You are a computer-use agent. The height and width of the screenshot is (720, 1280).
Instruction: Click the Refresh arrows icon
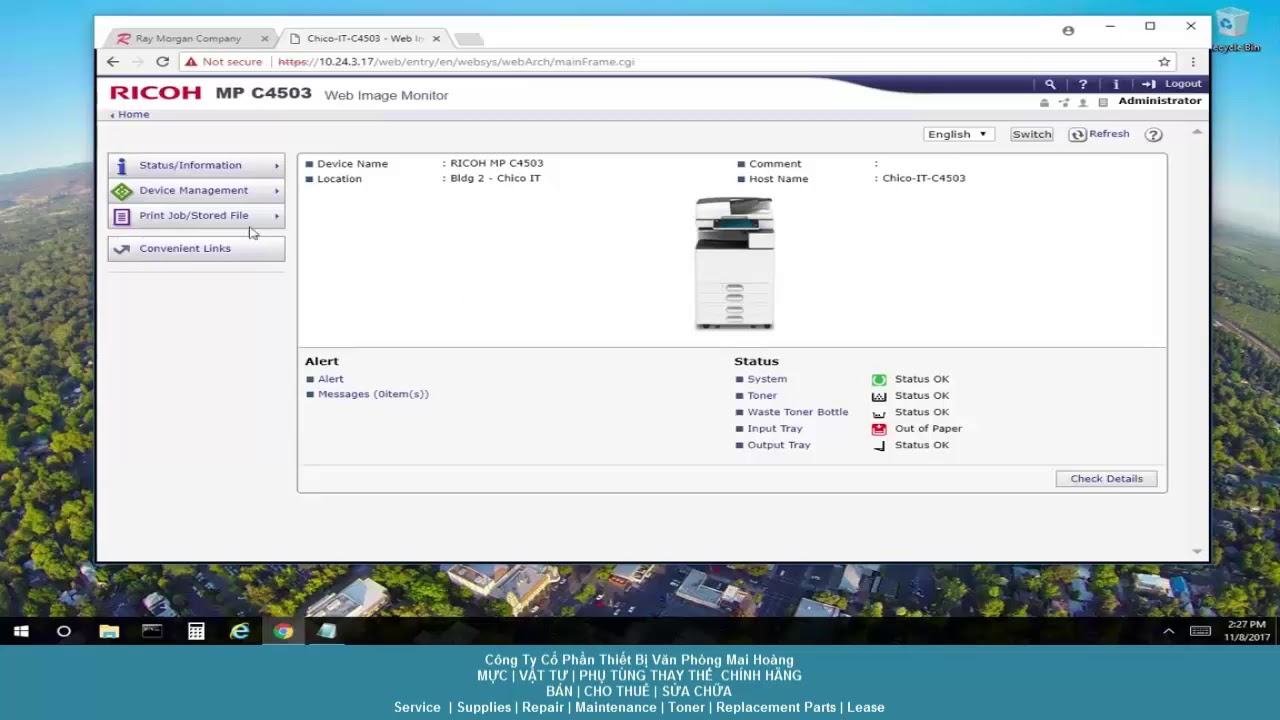[x=1077, y=134]
